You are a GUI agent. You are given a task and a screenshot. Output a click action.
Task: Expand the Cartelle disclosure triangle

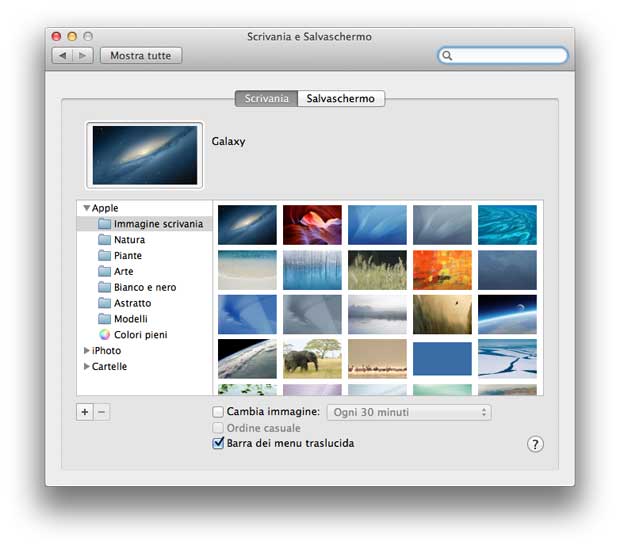pos(86,367)
